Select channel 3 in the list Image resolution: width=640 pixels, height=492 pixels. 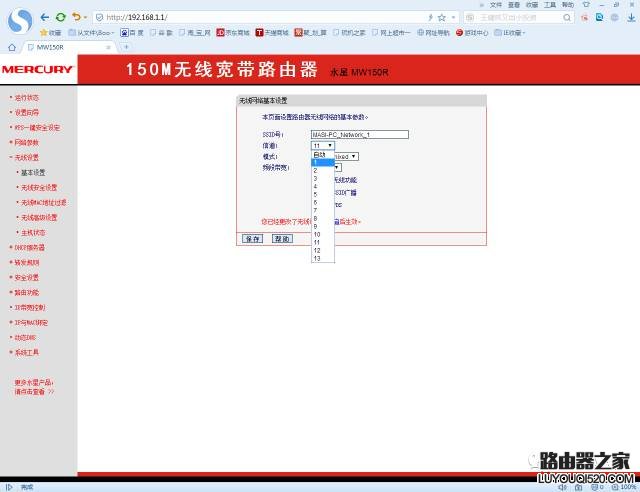[322, 178]
